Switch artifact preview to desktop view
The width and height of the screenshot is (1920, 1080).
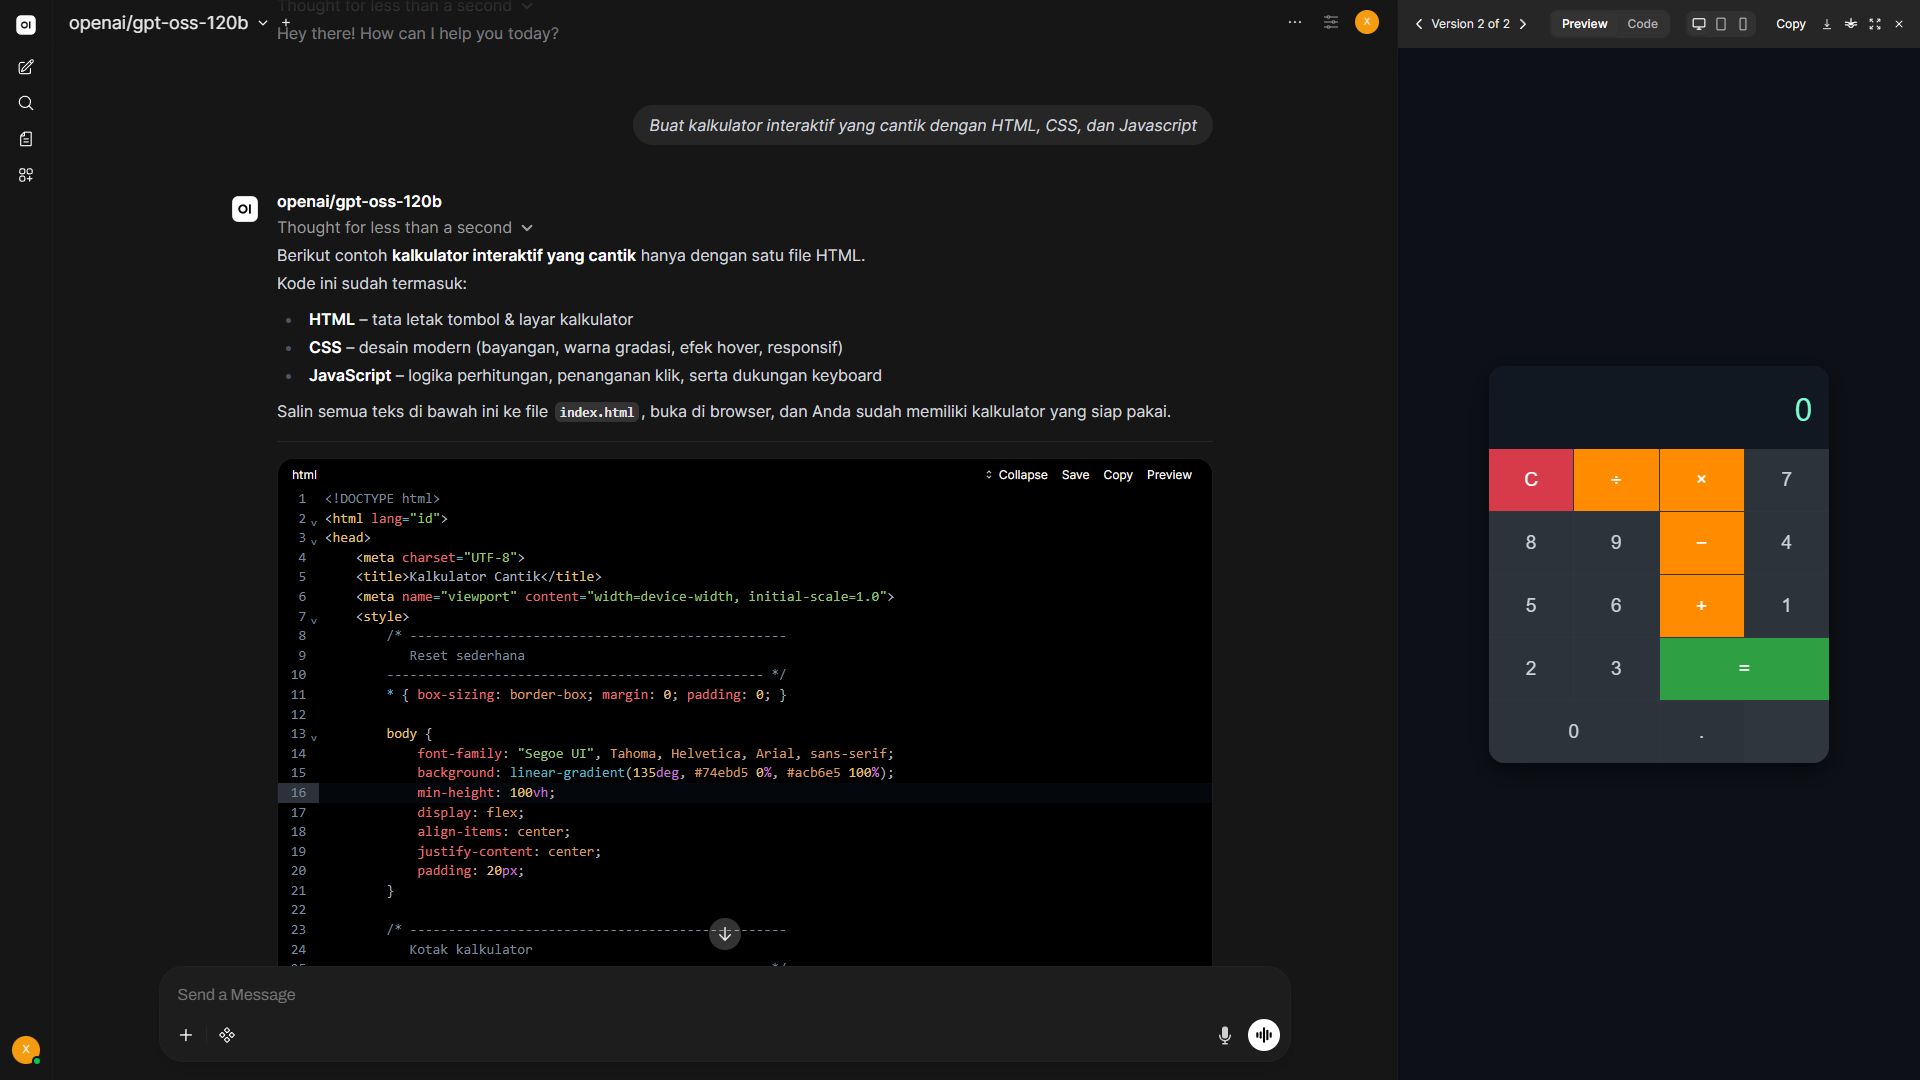(x=1698, y=24)
